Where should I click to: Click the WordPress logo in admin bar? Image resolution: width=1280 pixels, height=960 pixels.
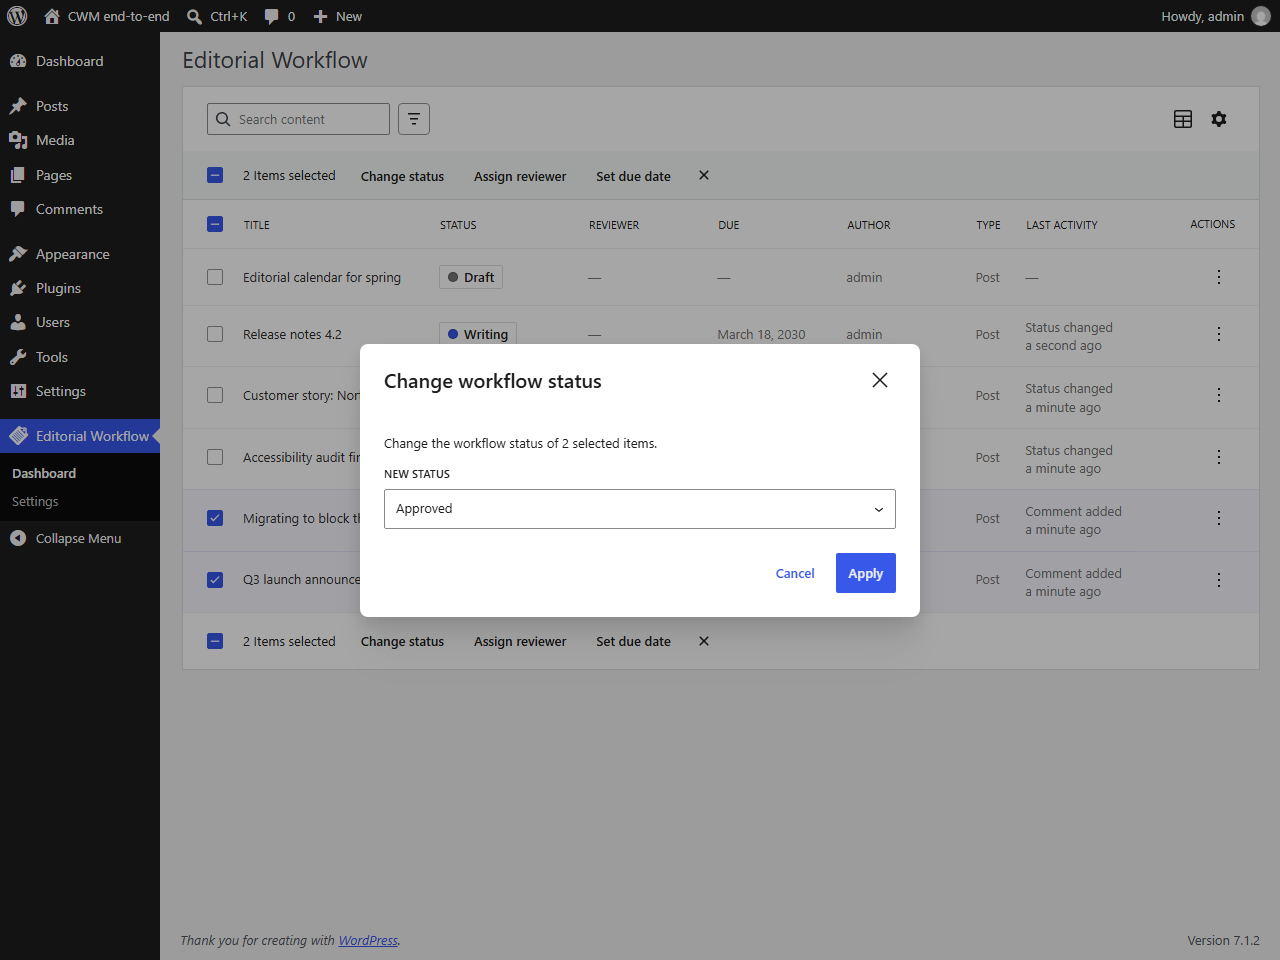(17, 16)
